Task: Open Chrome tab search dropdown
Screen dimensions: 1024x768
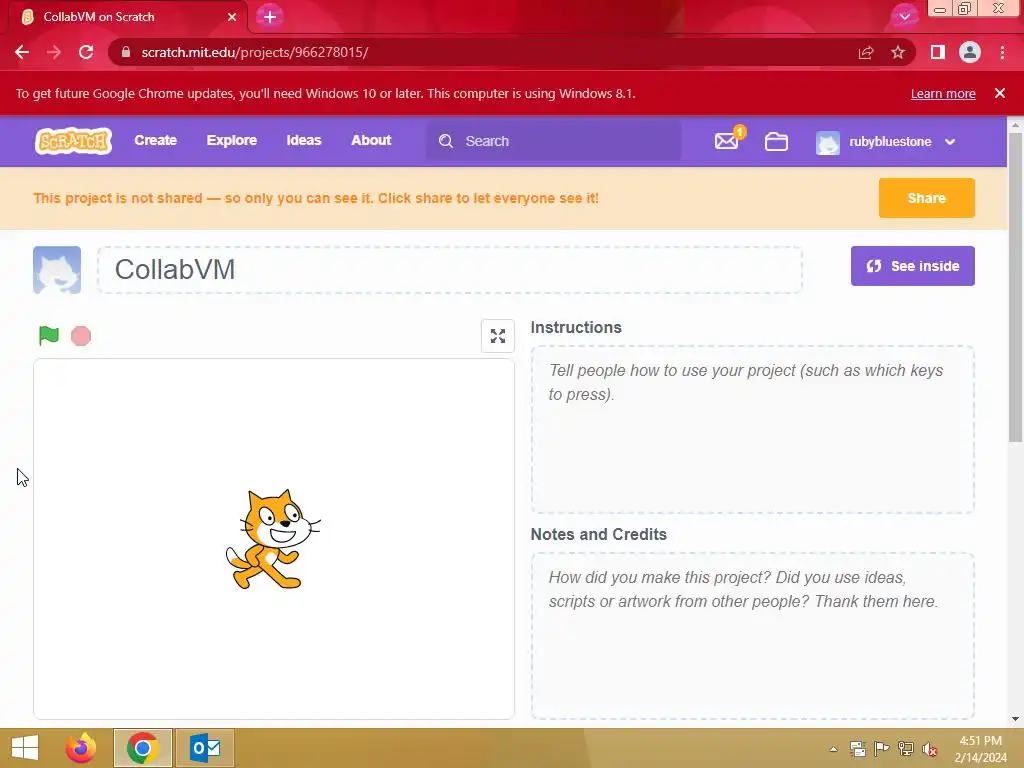Action: pos(904,16)
